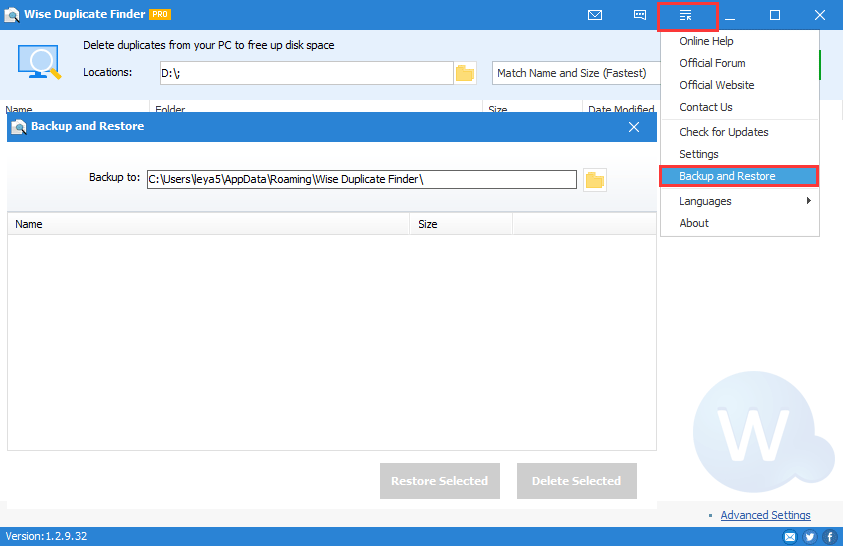
Task: Browse locations with the folder icon
Action: [x=465, y=73]
